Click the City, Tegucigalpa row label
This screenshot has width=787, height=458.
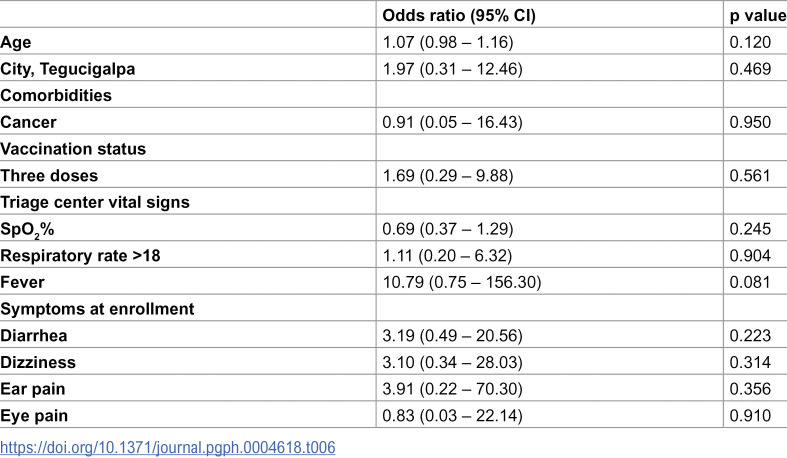click(x=68, y=69)
